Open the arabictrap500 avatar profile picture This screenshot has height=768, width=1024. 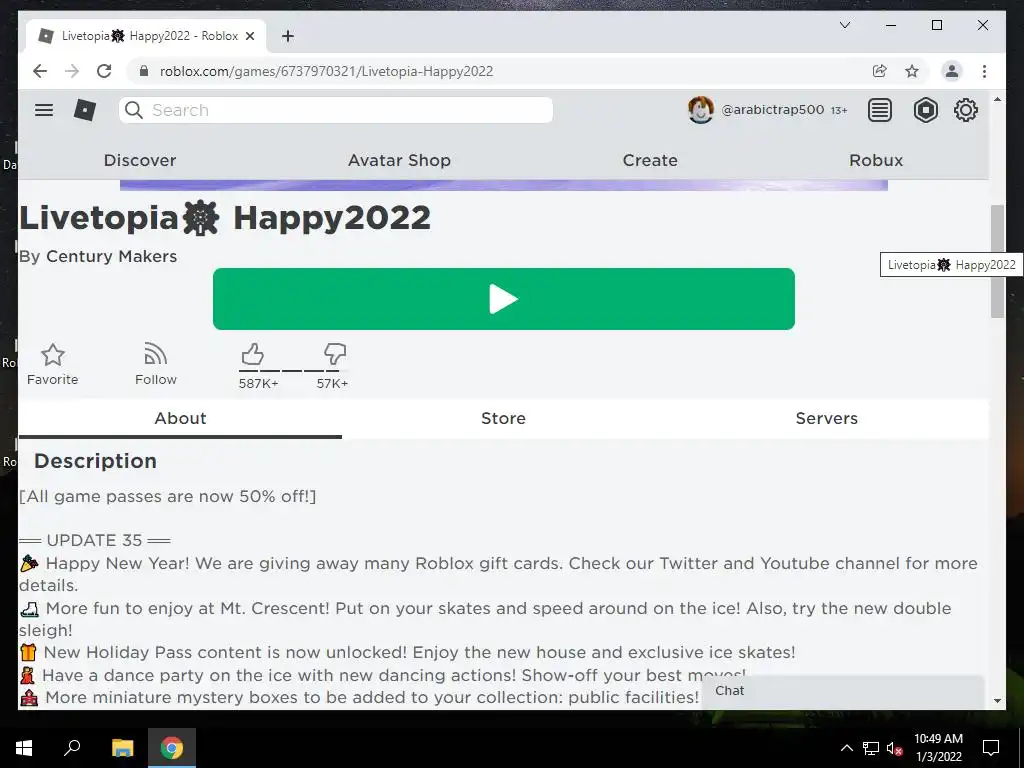click(701, 110)
